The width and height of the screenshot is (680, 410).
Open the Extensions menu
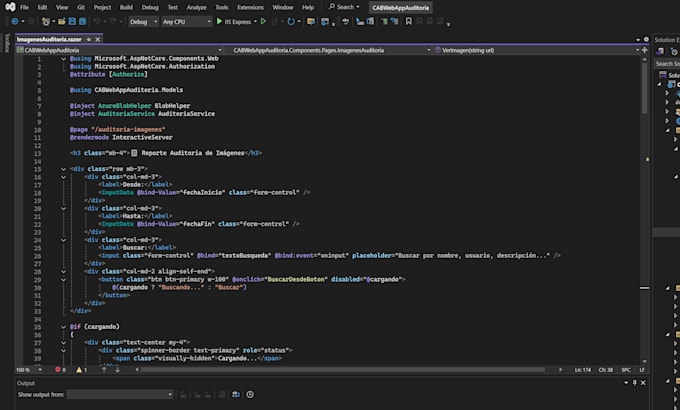250,7
